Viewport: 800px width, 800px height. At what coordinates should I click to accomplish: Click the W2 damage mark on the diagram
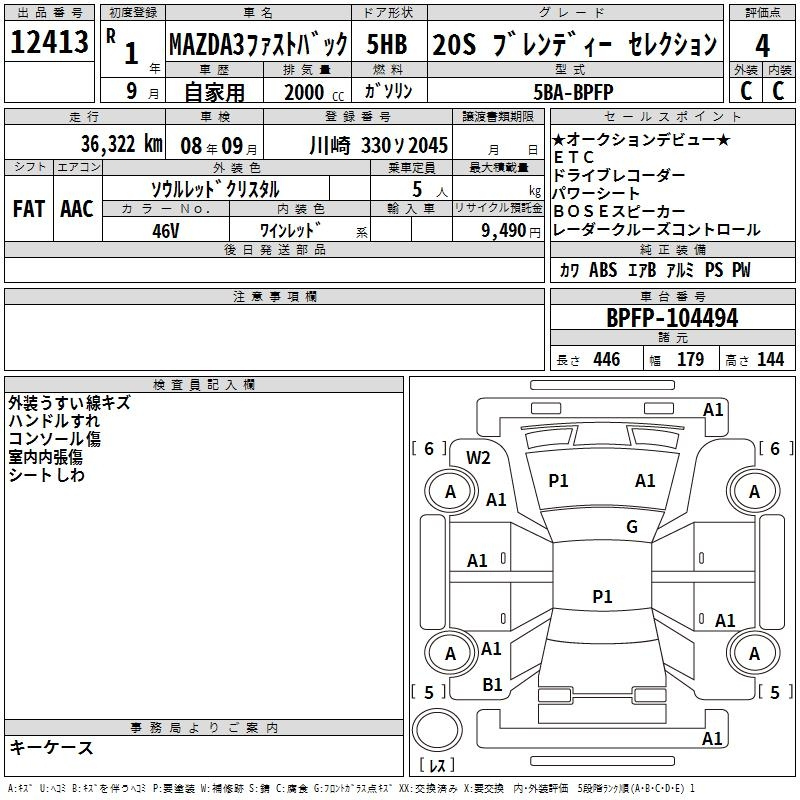pyautogui.click(x=479, y=458)
